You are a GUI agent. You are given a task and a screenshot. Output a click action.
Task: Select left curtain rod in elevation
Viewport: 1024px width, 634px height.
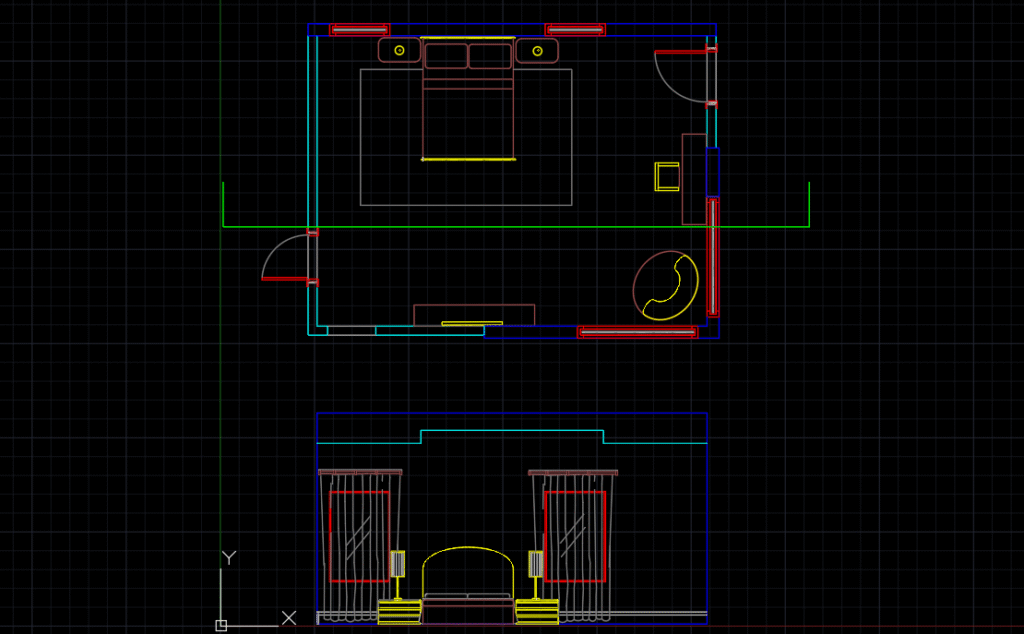point(360,472)
